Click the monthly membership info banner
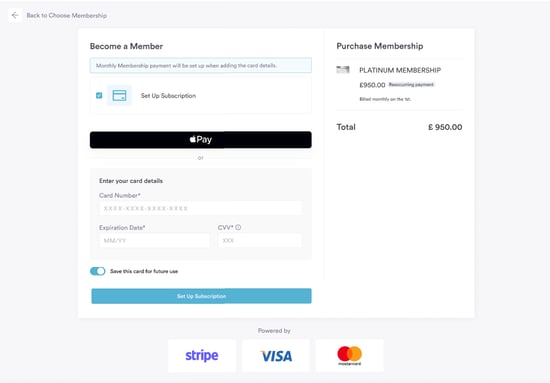 pos(201,66)
